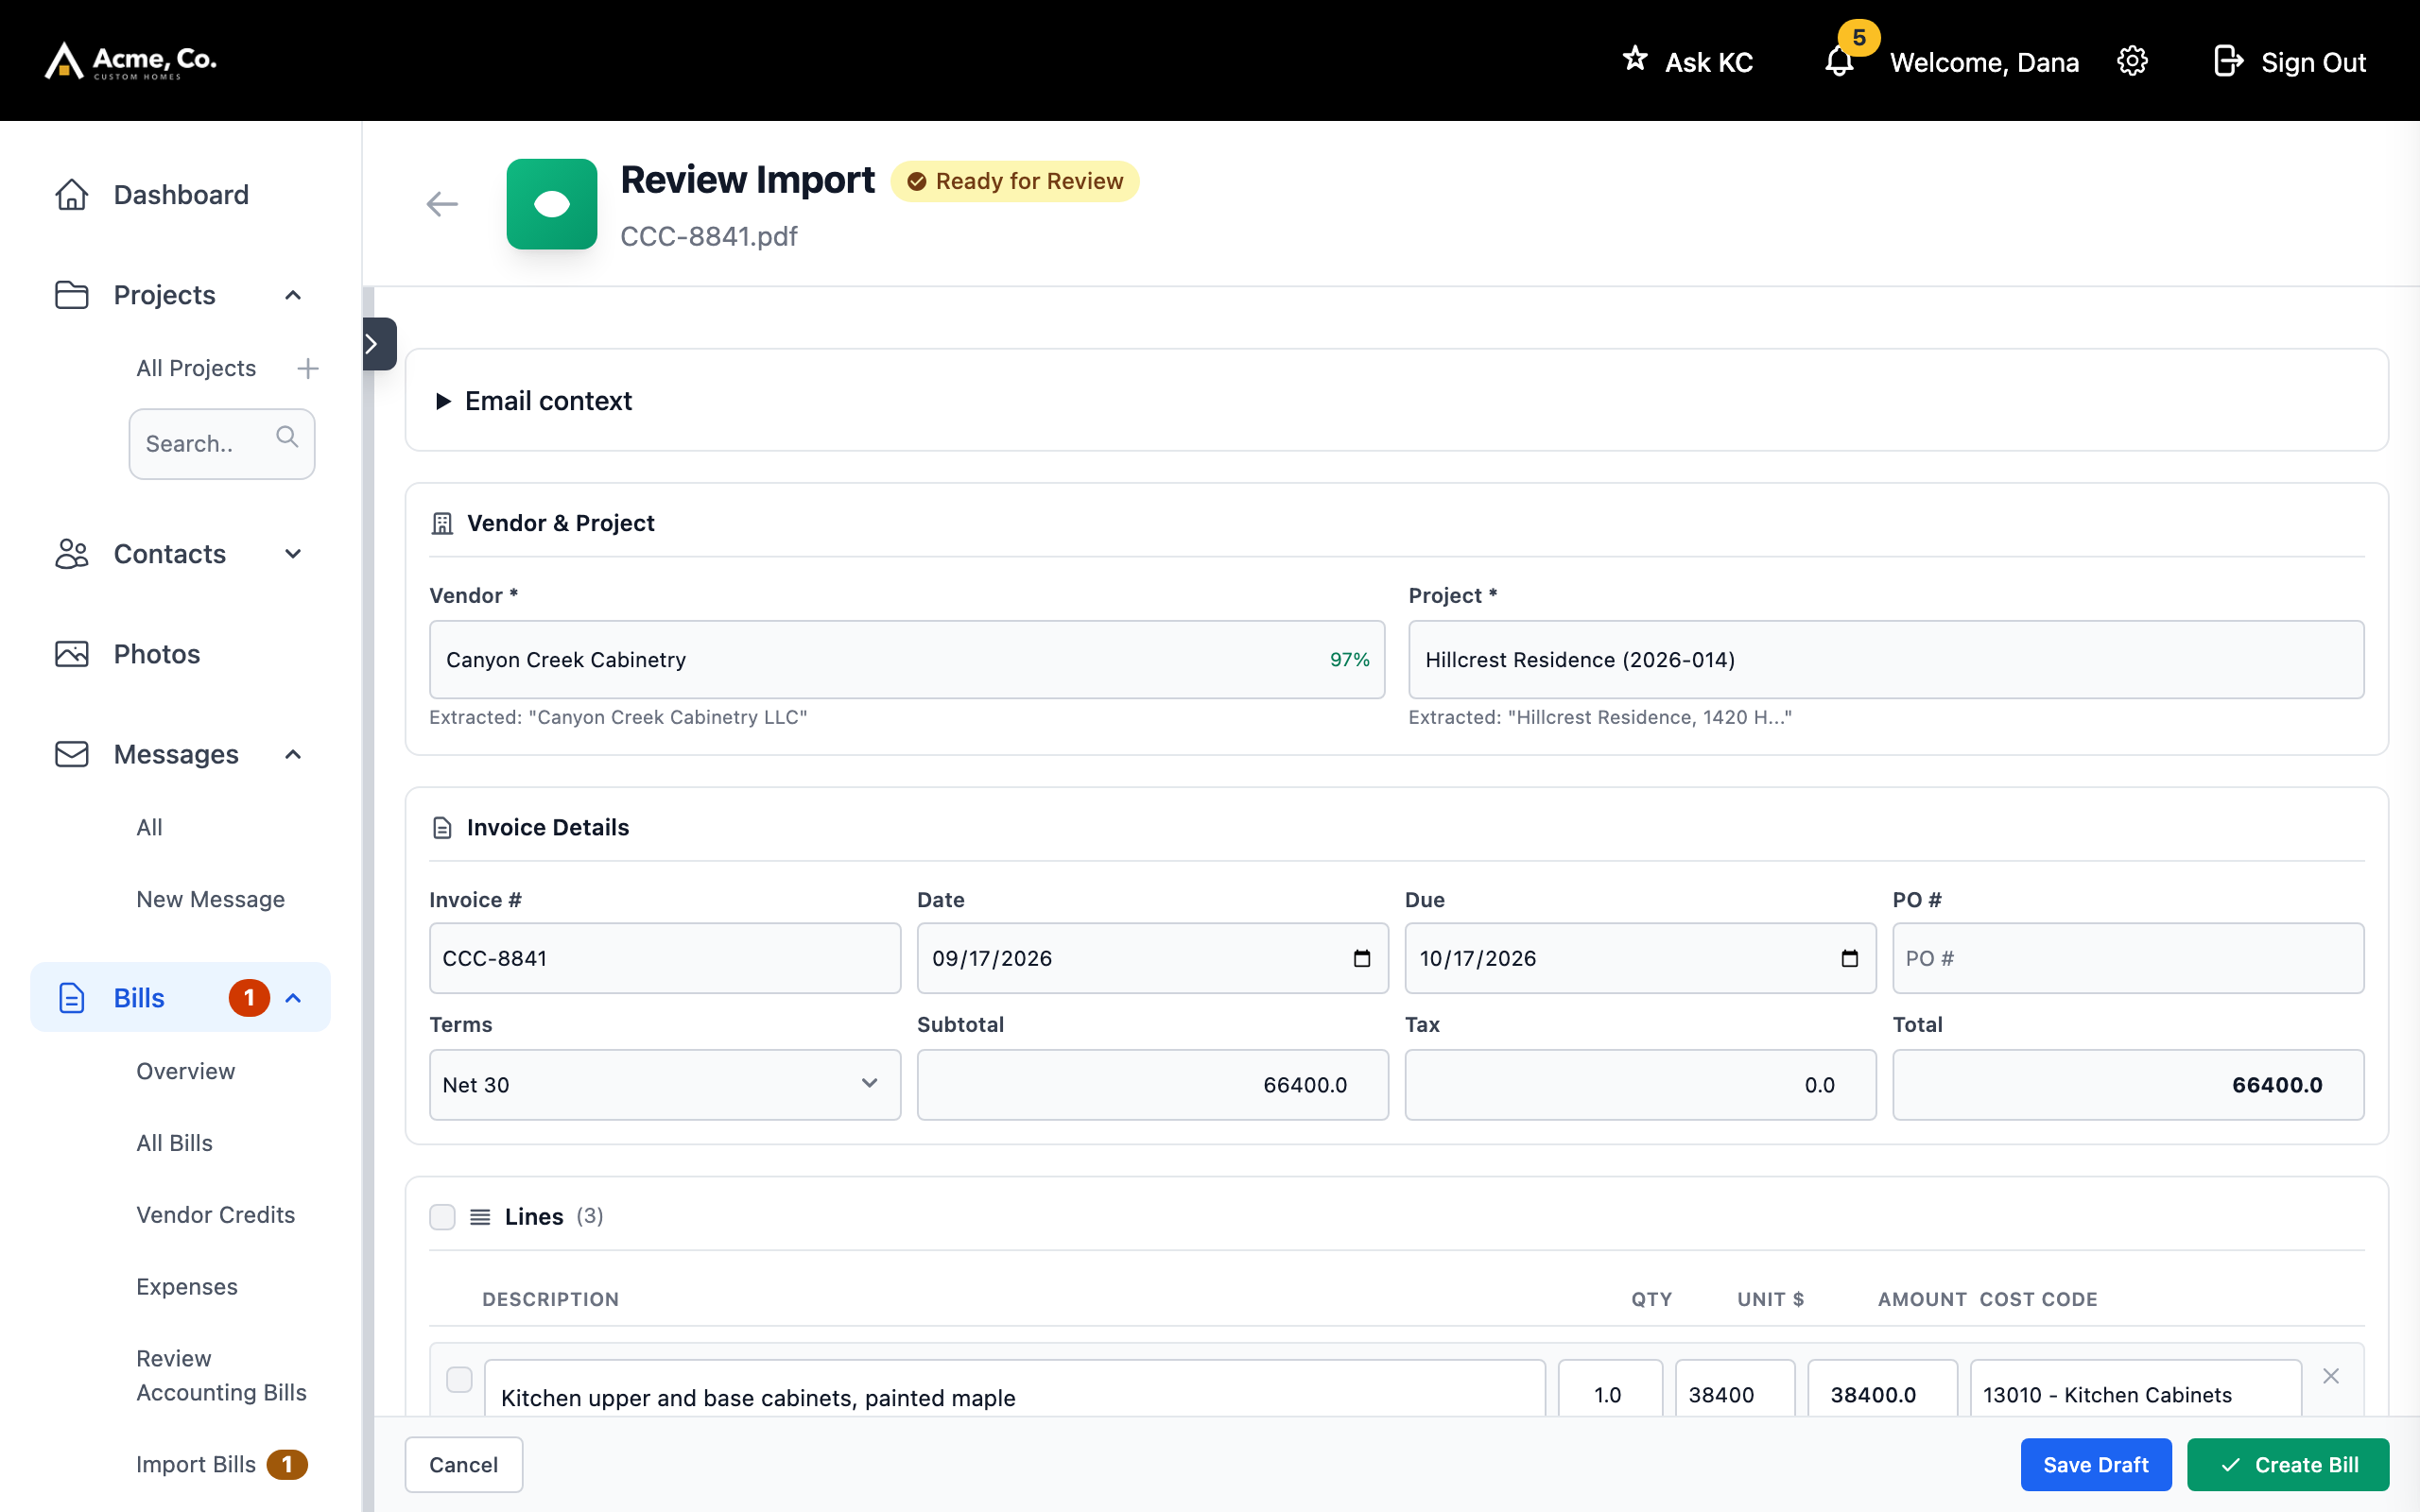Viewport: 2420px width, 1512px height.
Task: Go back using the left arrow
Action: (x=442, y=204)
